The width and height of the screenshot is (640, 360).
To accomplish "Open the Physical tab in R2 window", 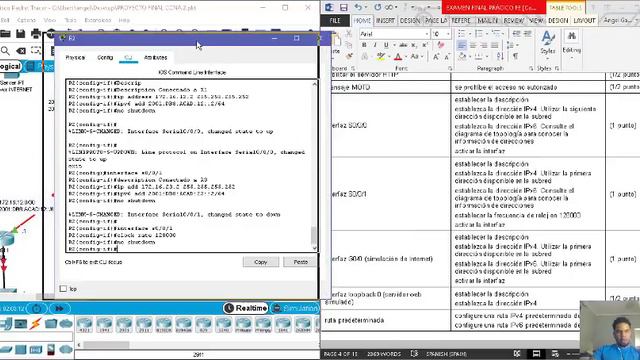I will (x=76, y=58).
